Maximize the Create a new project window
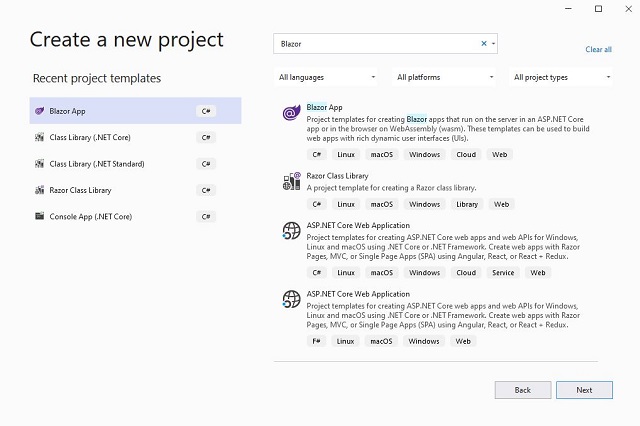 pyautogui.click(x=598, y=9)
